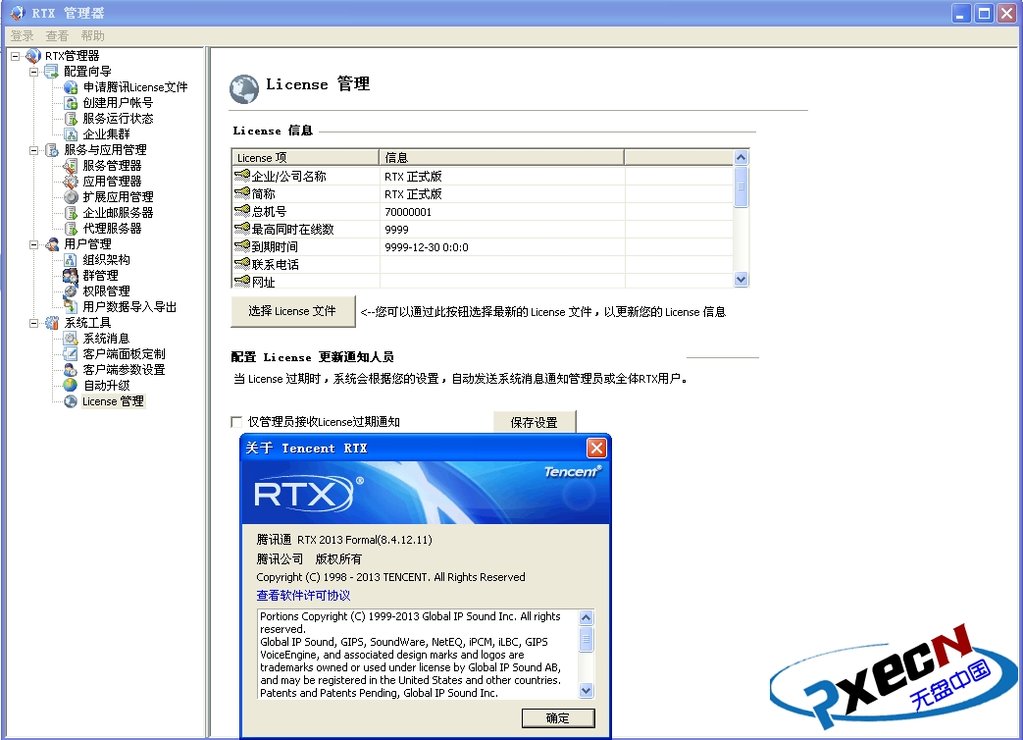Click the 查看软件许可协议 link

[x=303, y=595]
